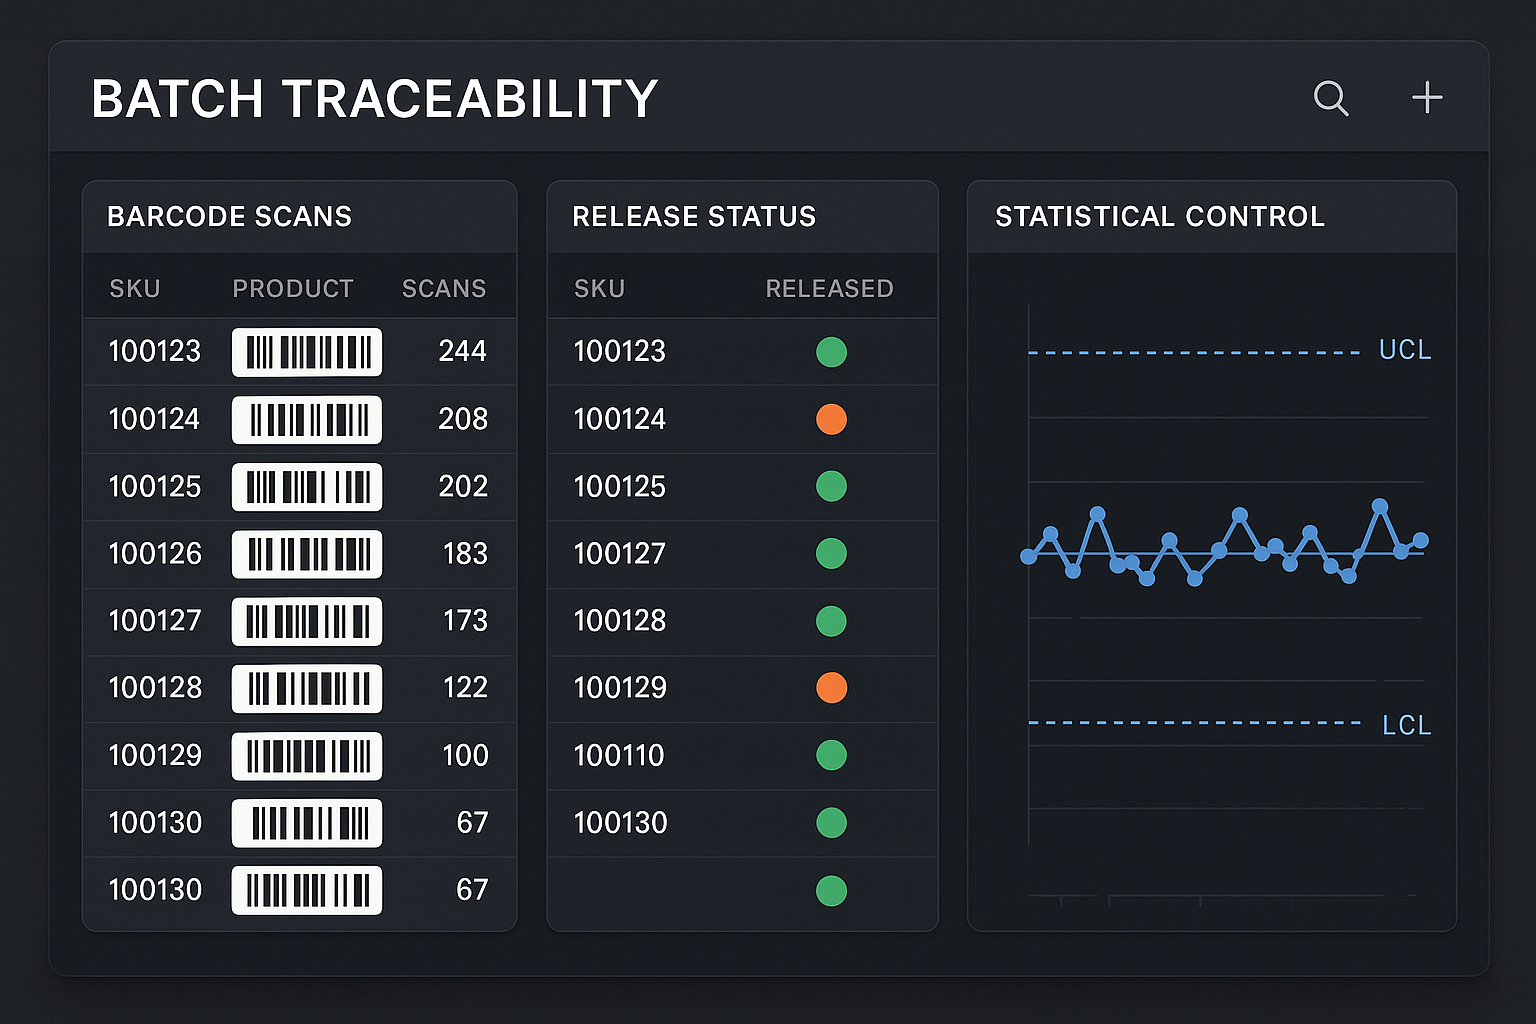Viewport: 1536px width, 1024px height.
Task: Toggle the release status for SKU 100124
Action: [x=831, y=419]
